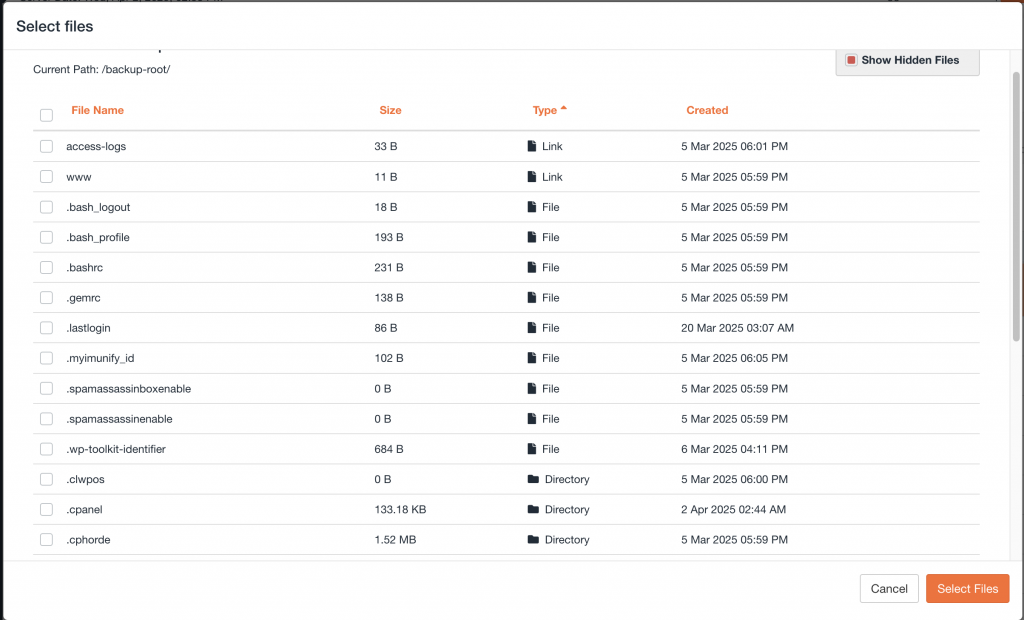Click the 133.18 KB size value
1024x620 pixels.
[400, 510]
